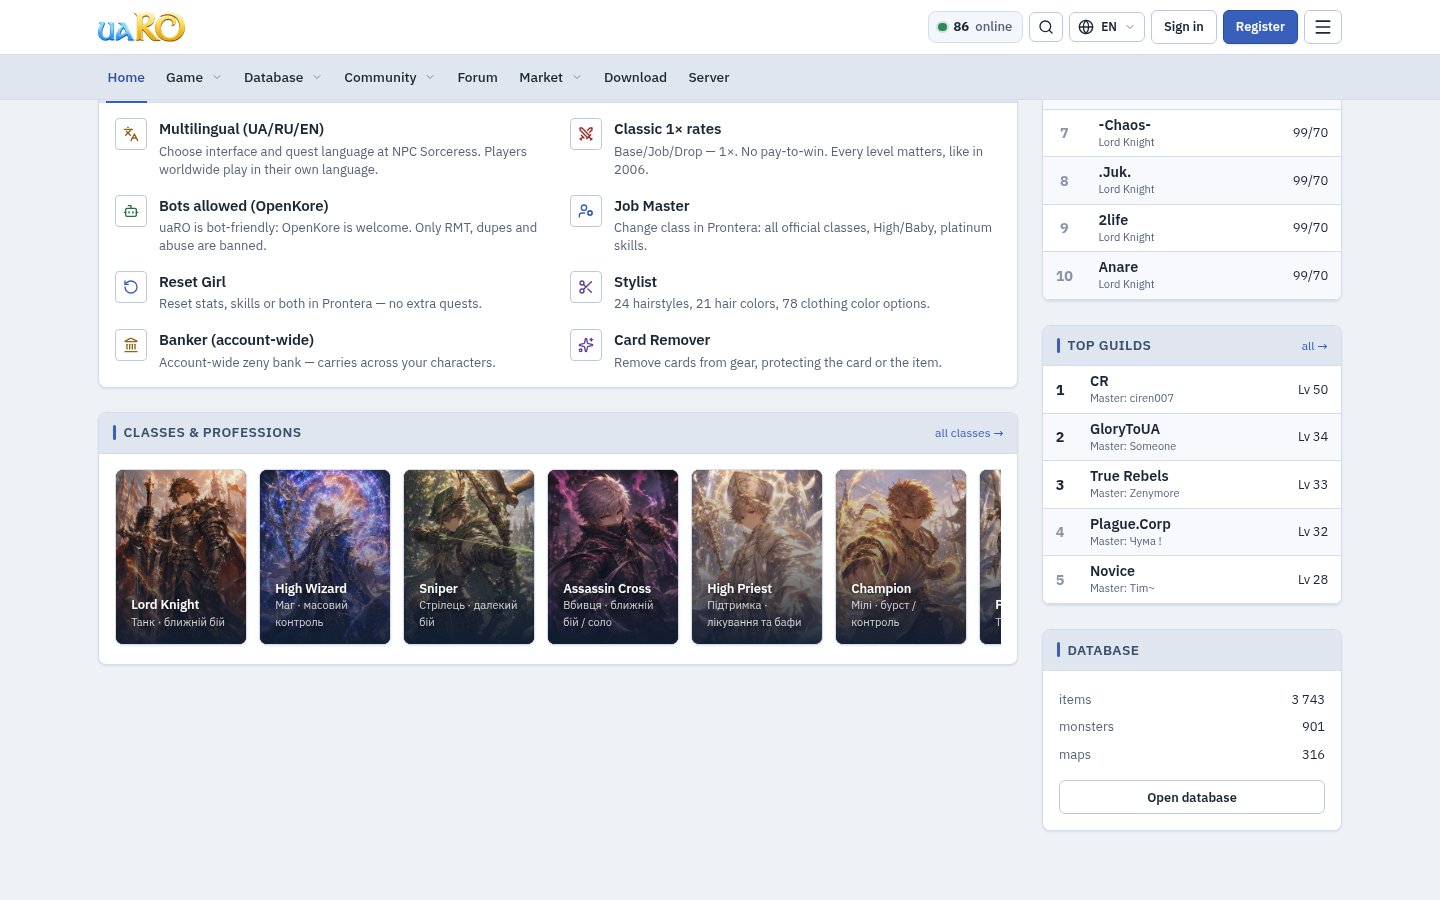Screen dimensions: 1440x900
Task: Open the EN language dropdown
Action: 1106,27
